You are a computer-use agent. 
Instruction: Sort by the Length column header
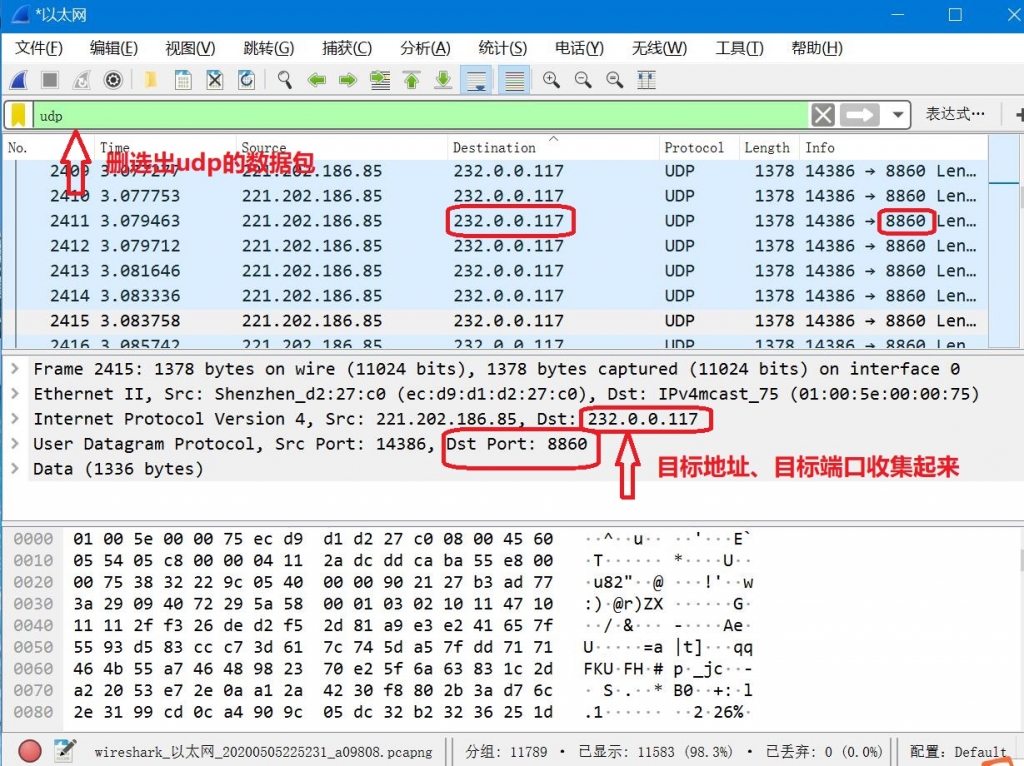pyautogui.click(x=769, y=148)
